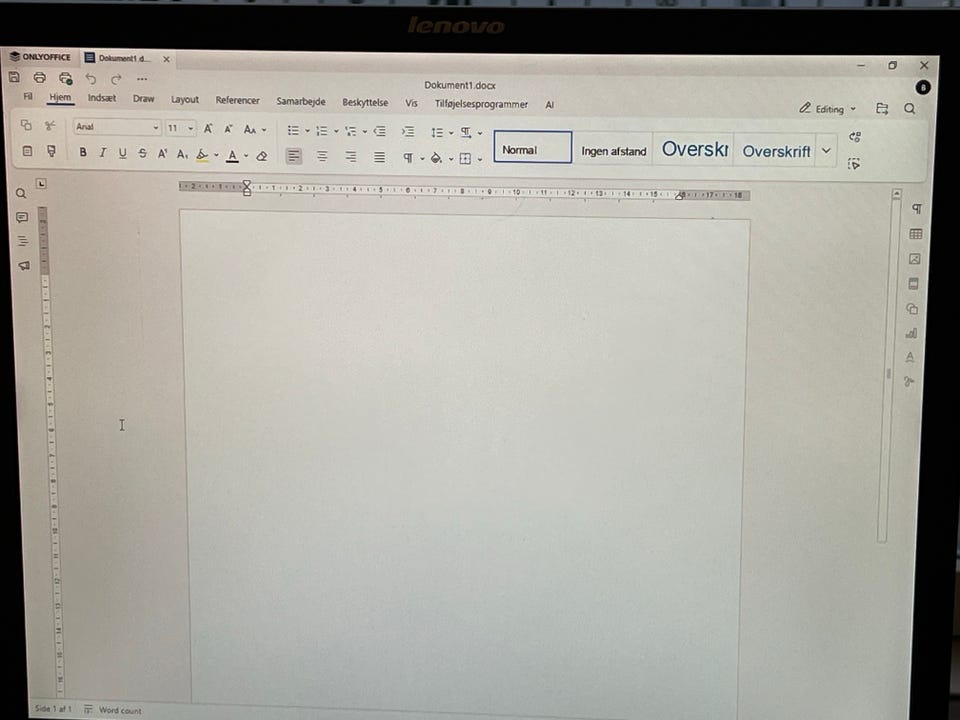Open the Editing mode dropdown
Screen dimensions: 960x720
(x=828, y=109)
